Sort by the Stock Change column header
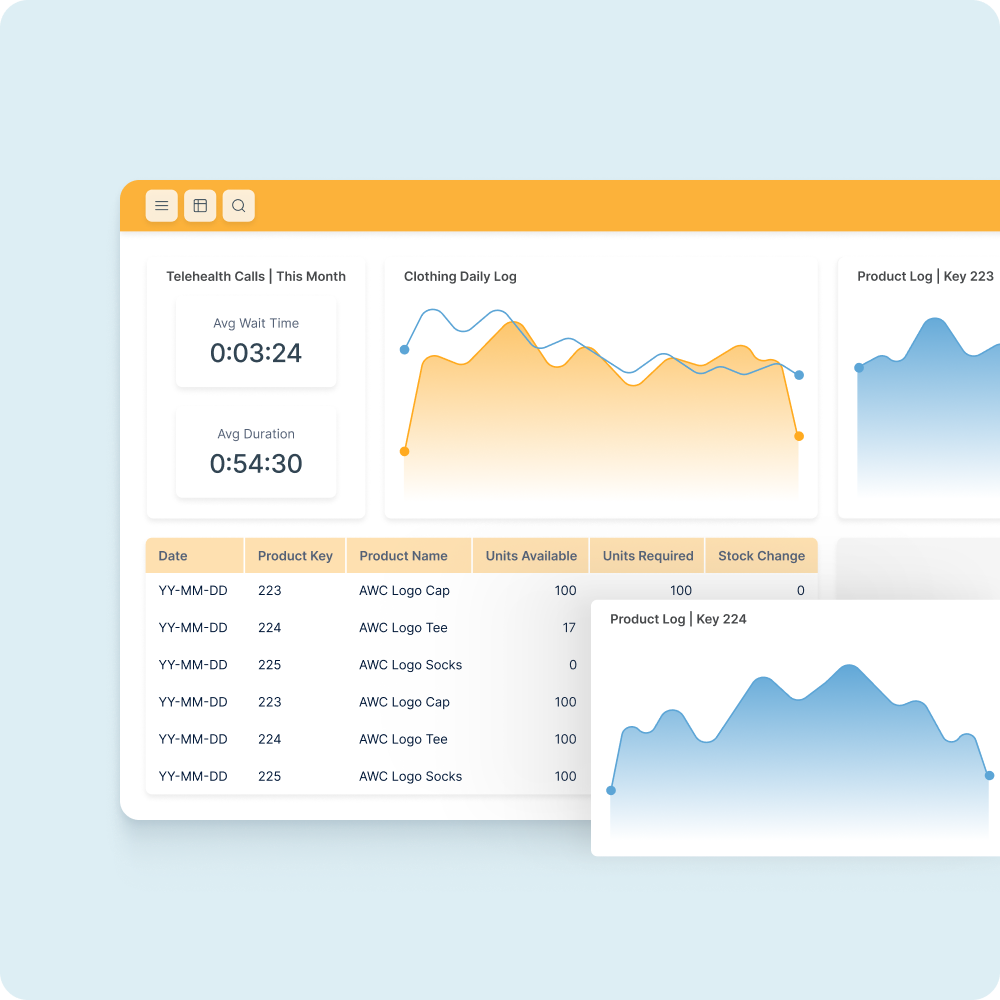 point(761,555)
